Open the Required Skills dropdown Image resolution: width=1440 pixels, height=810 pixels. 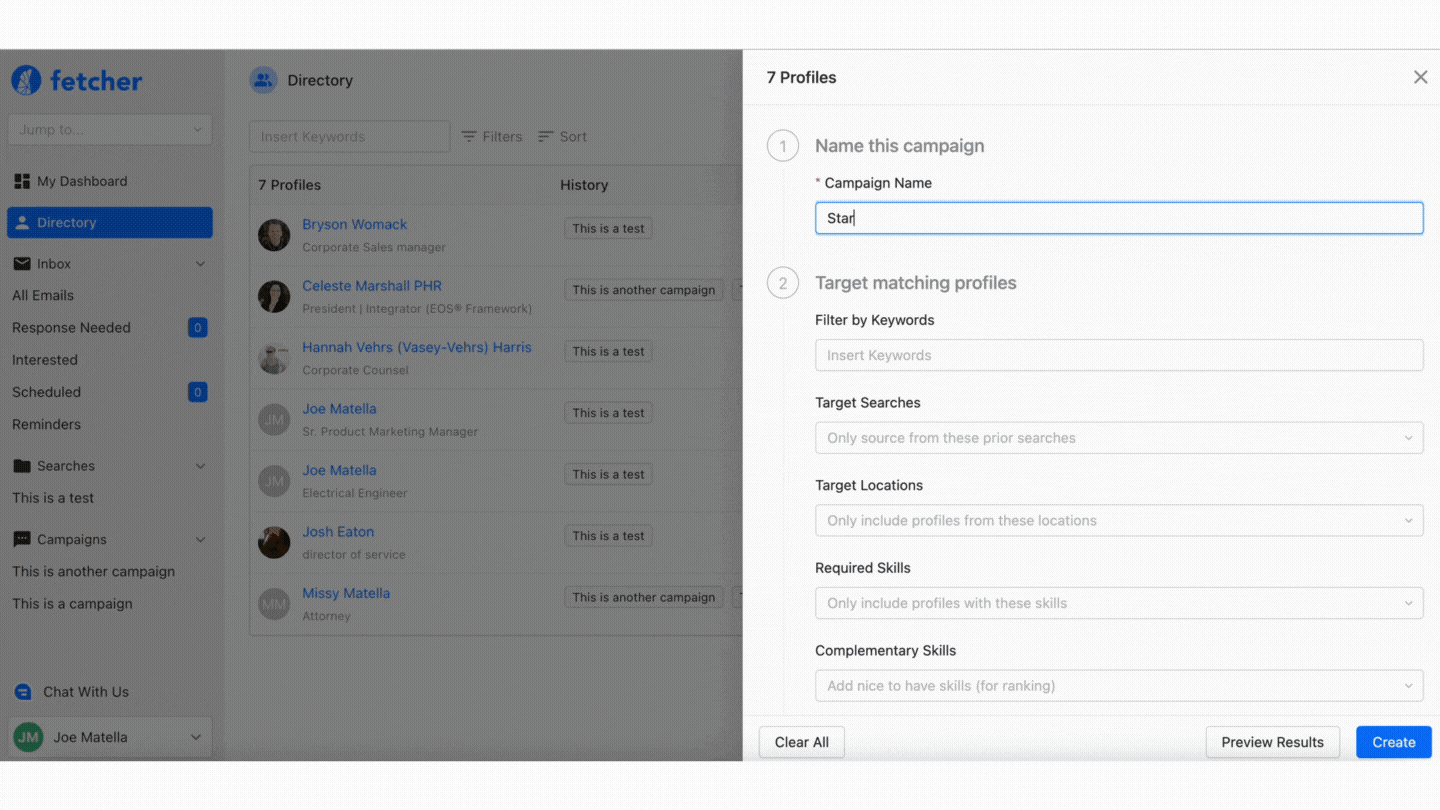[1119, 603]
